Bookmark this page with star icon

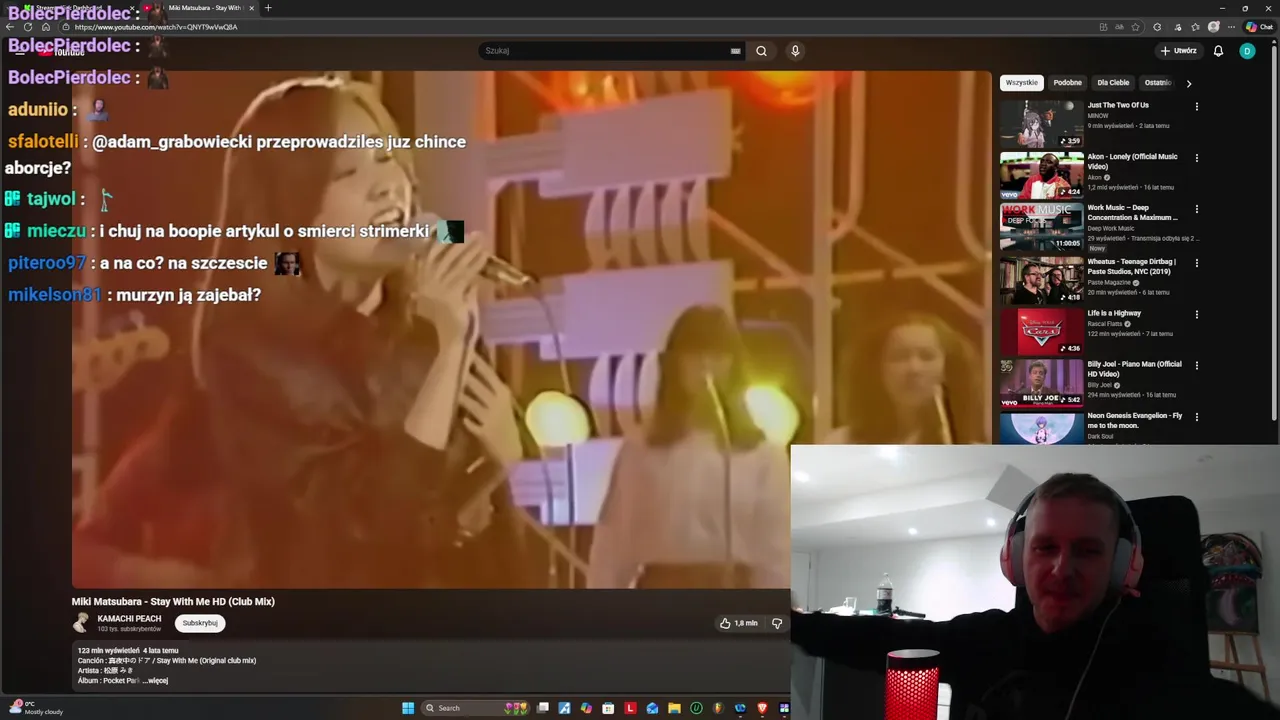click(x=1135, y=27)
